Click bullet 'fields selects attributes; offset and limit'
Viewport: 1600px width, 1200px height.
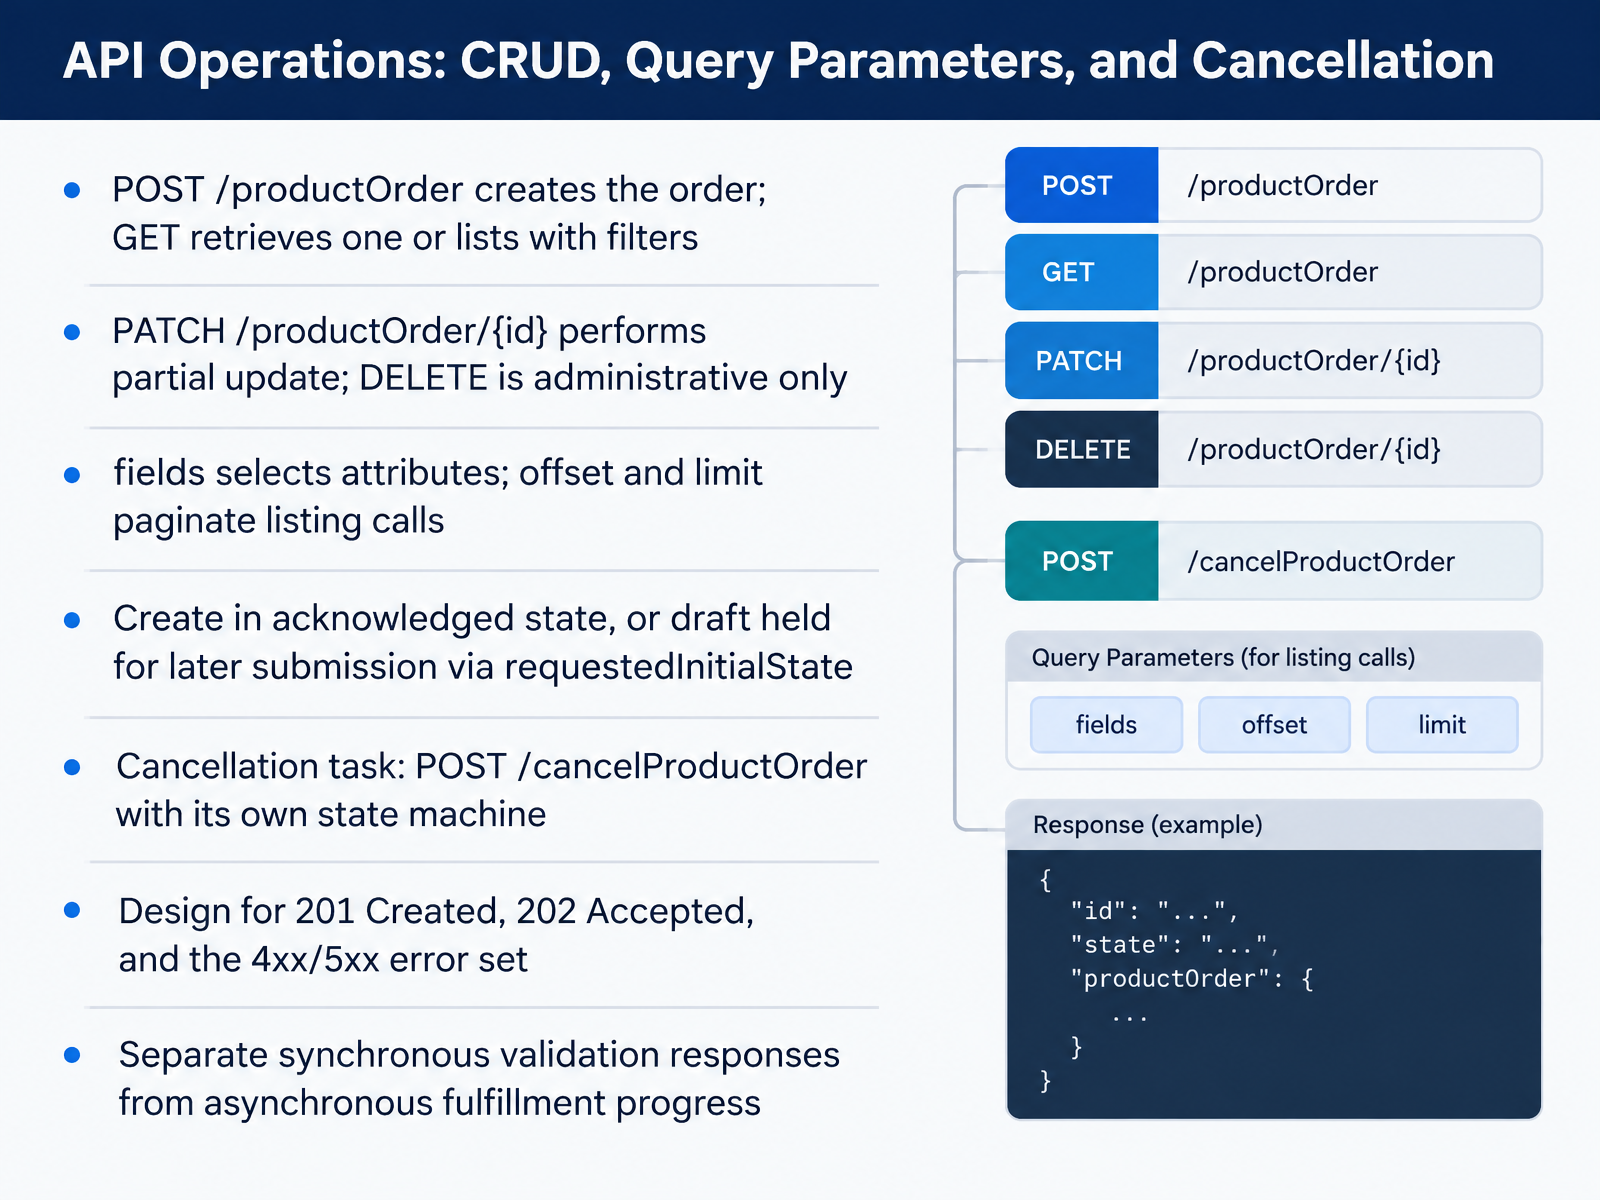coord(438,472)
